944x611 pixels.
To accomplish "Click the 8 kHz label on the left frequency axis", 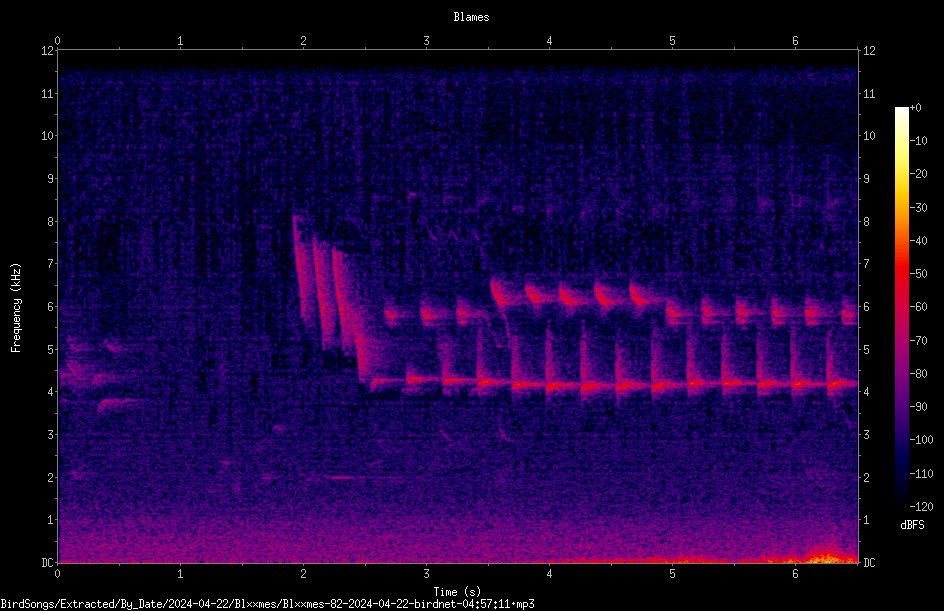I will coord(49,222).
